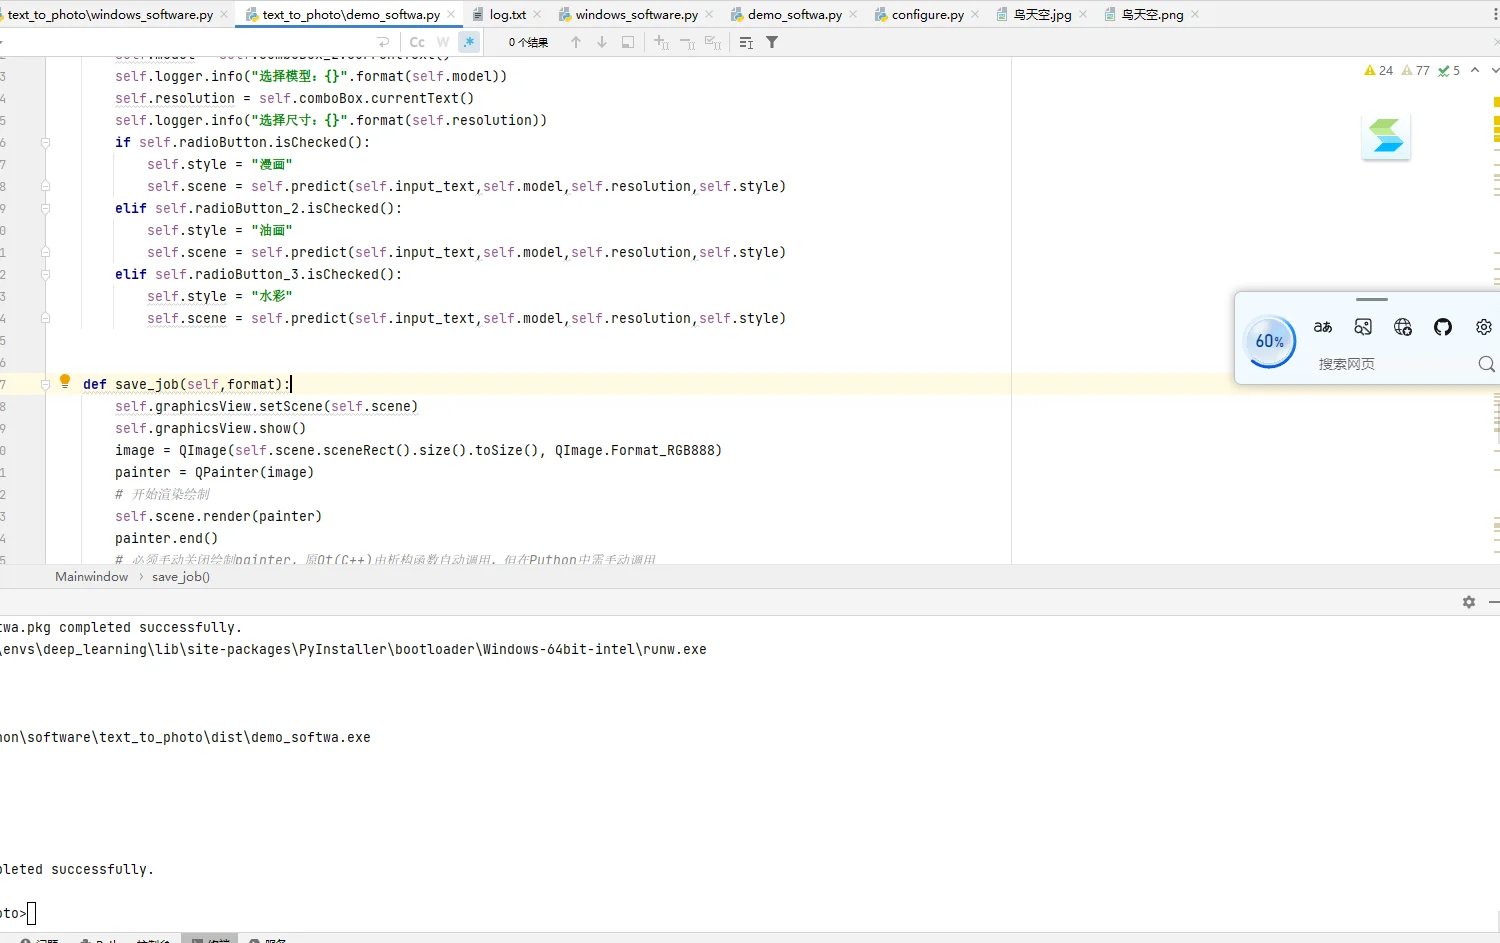Toggle match case (Cc) in find bar

417,42
